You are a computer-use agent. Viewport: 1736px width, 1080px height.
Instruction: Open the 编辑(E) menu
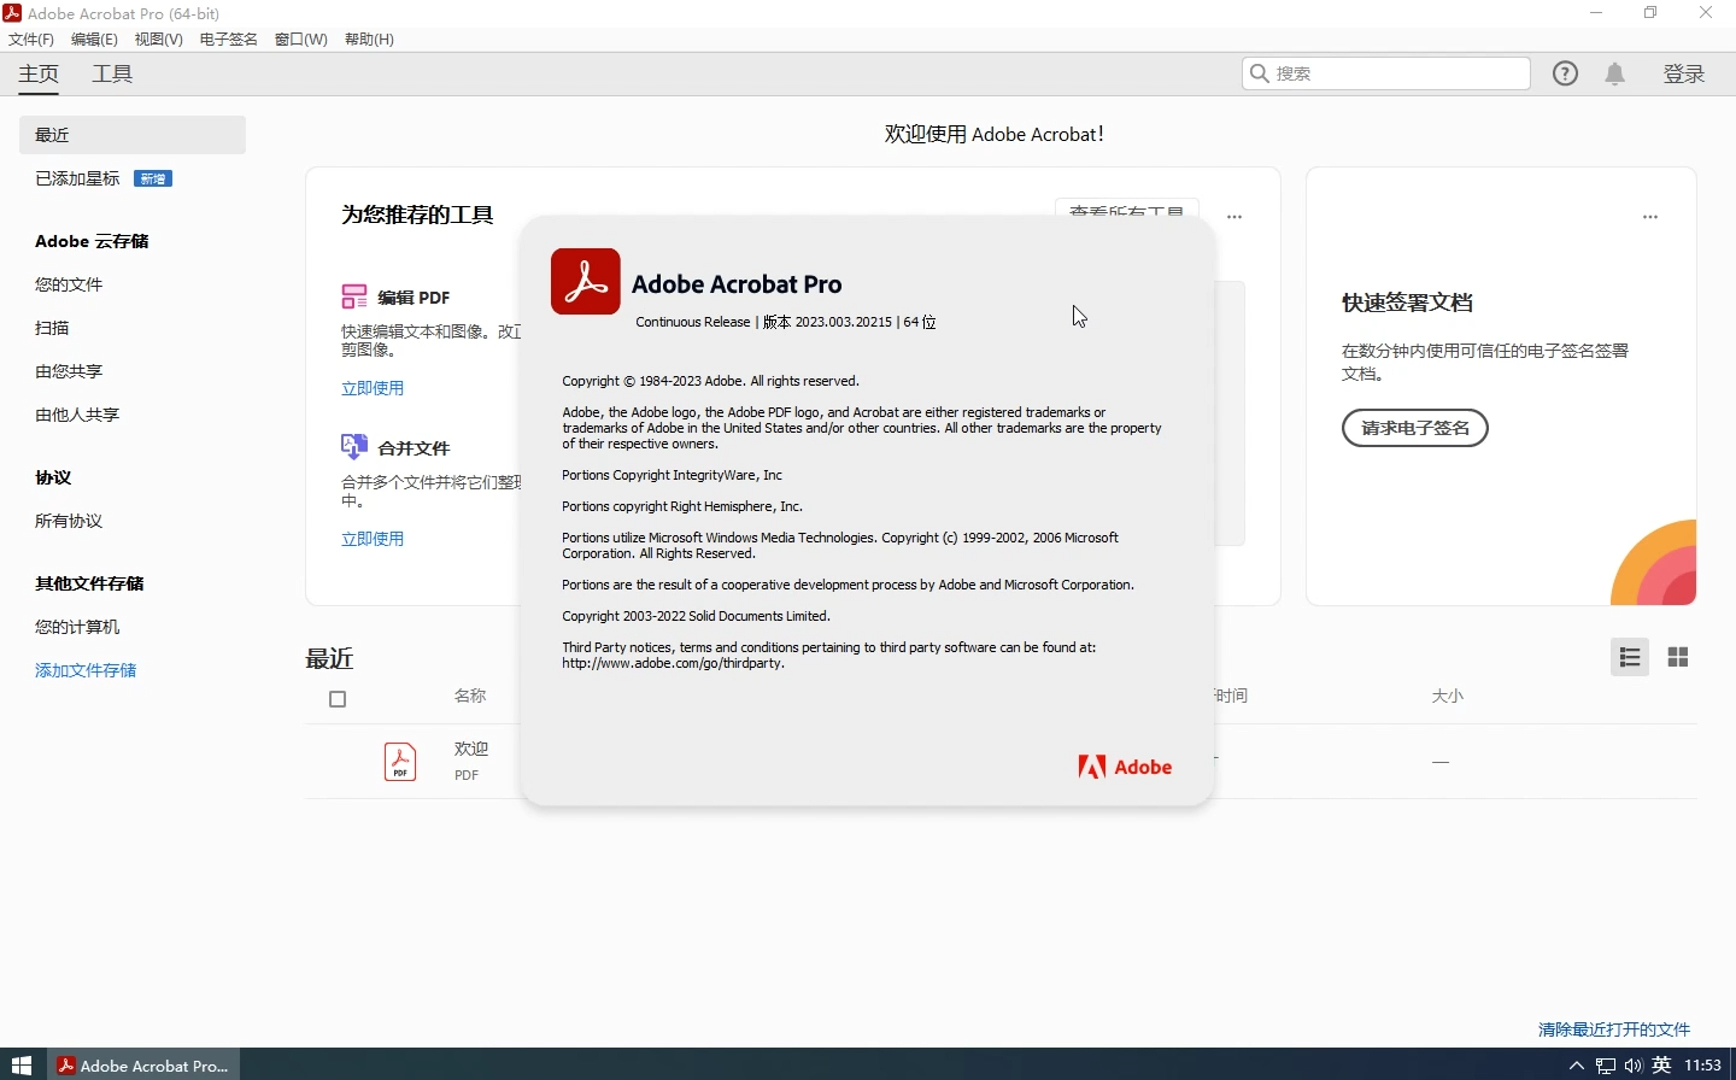click(94, 39)
